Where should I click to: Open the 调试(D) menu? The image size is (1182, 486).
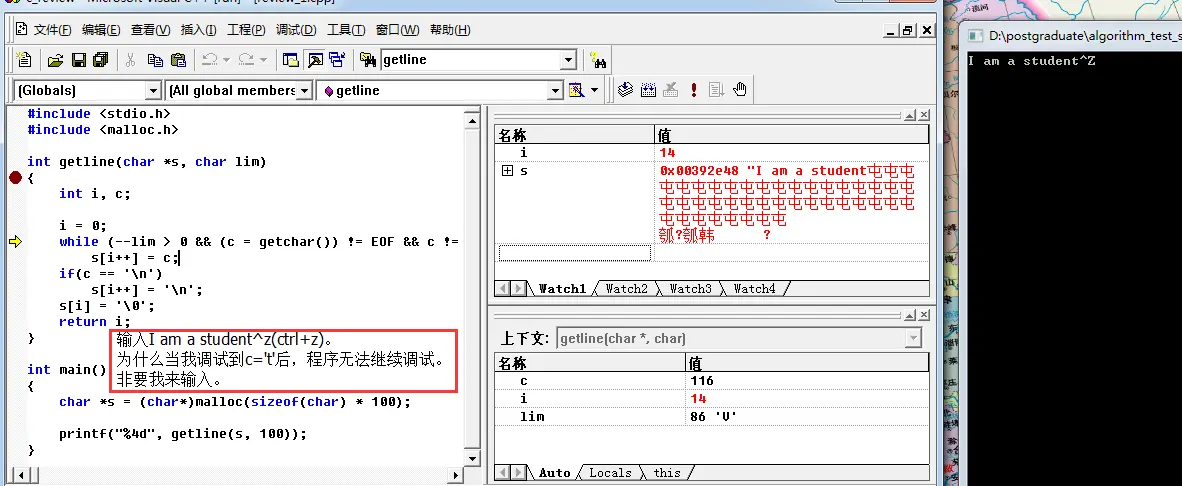click(296, 29)
